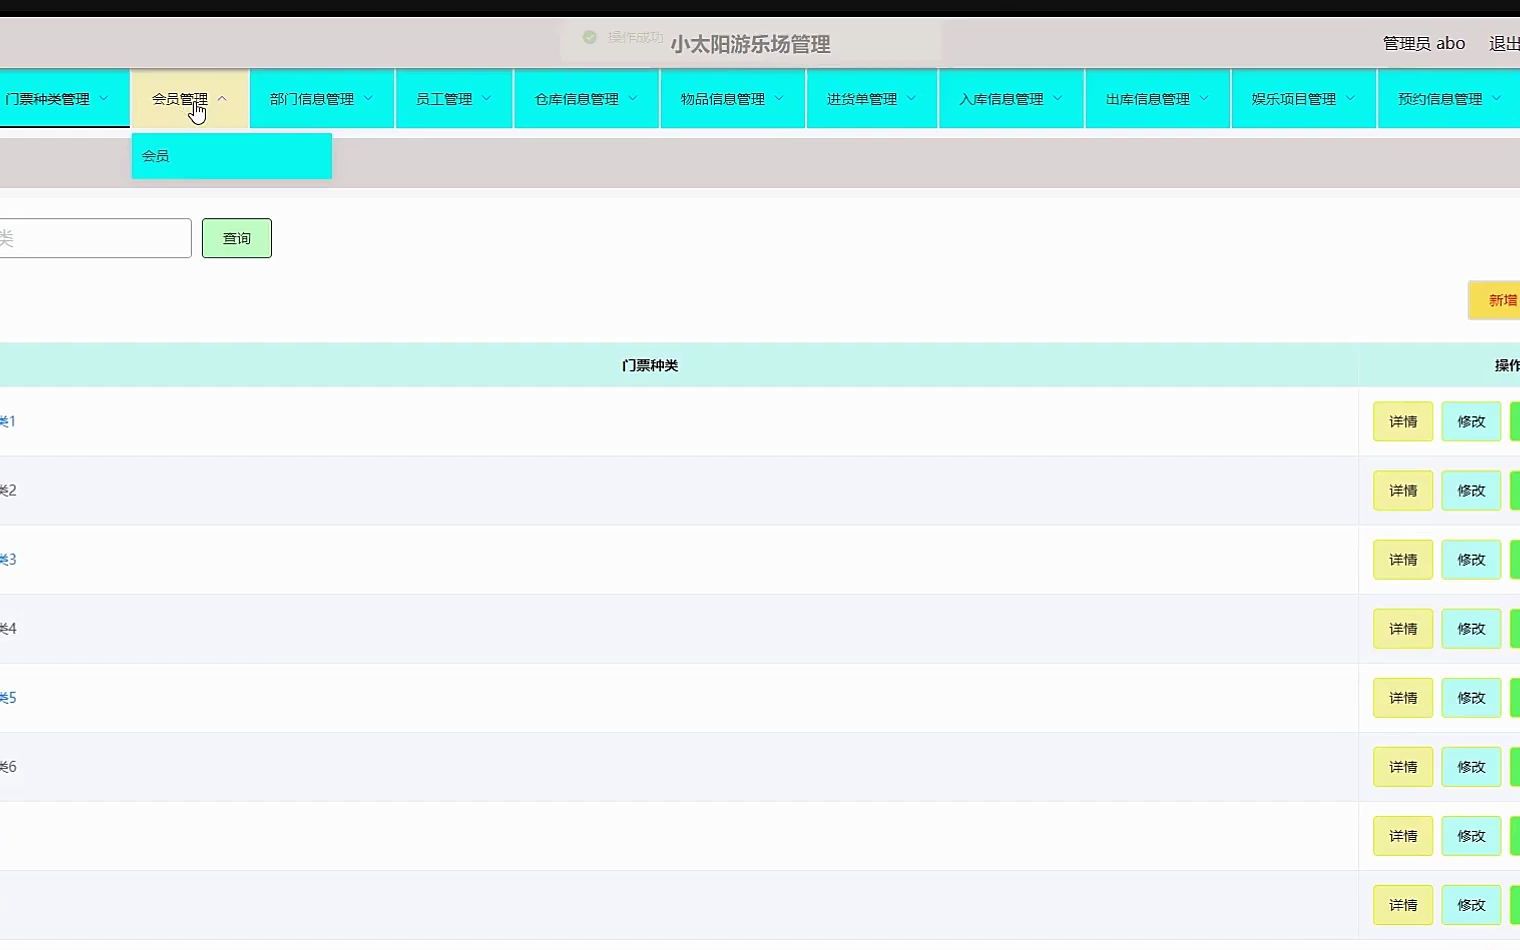
Task: Expand the 出库信息管理 chevron arrow
Action: (x=1204, y=98)
